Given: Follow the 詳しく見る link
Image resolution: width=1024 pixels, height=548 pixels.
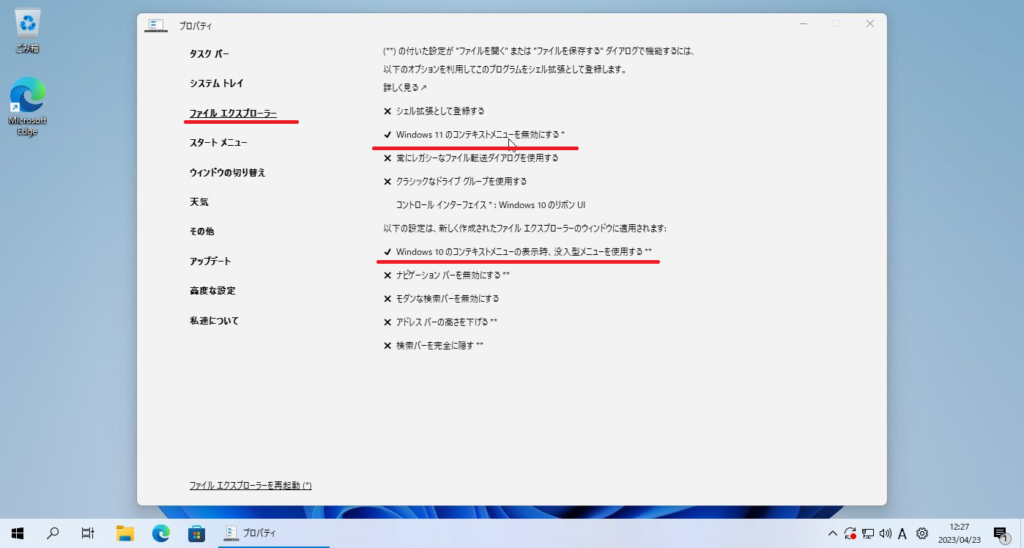Looking at the screenshot, I should [x=405, y=88].
